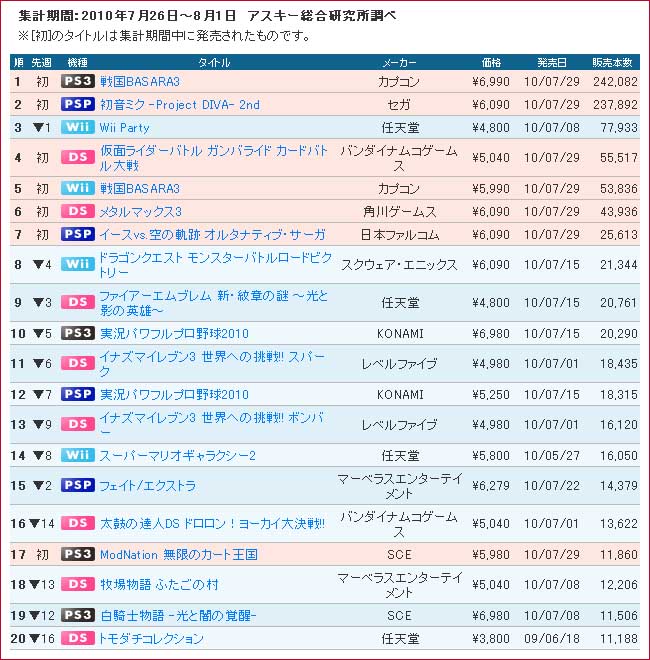The image size is (650, 660).
Task: Click DS badge beside イナズマイレブン3 スパーク
Action: point(77,363)
